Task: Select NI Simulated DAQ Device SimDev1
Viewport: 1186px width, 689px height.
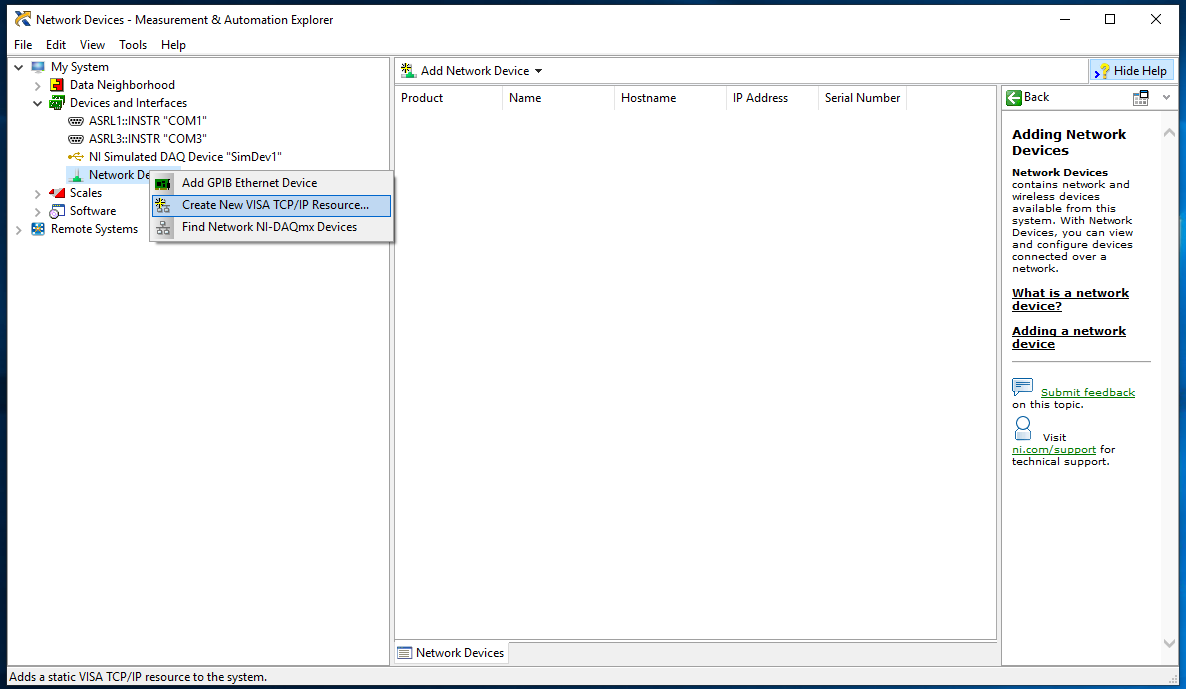Action: click(x=185, y=157)
